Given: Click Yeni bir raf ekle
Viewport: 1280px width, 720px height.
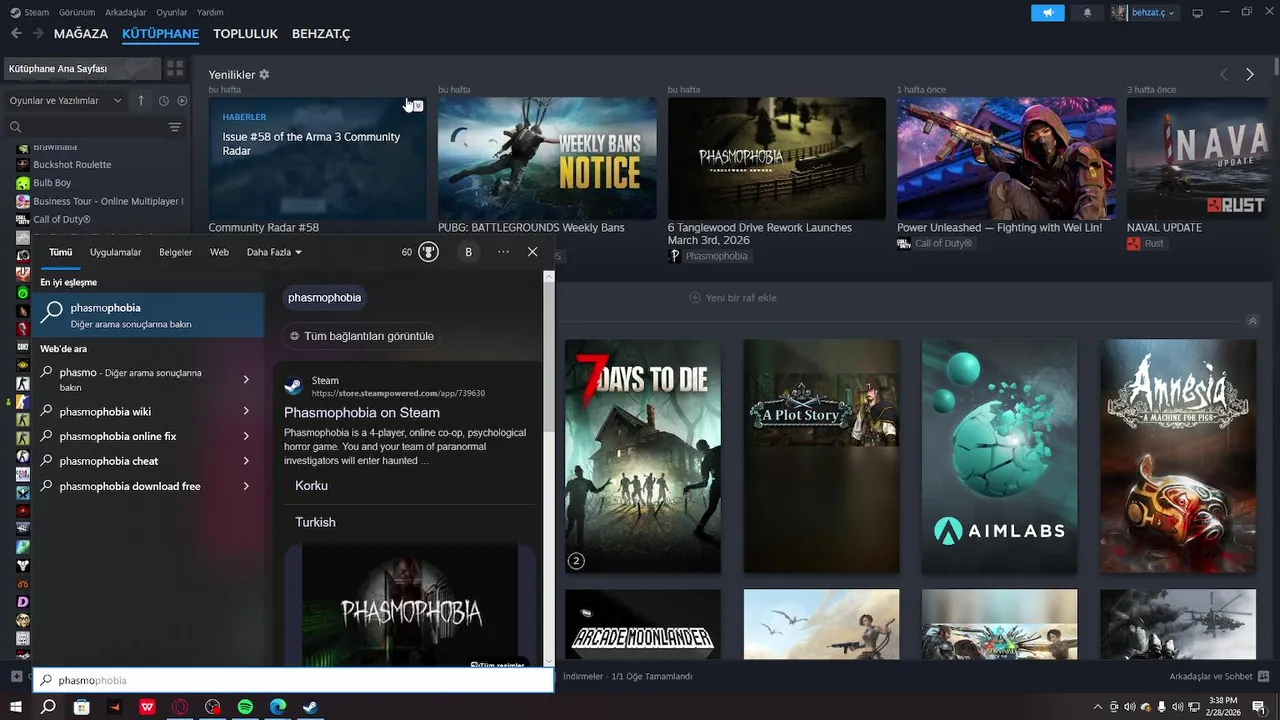Looking at the screenshot, I should (x=733, y=298).
